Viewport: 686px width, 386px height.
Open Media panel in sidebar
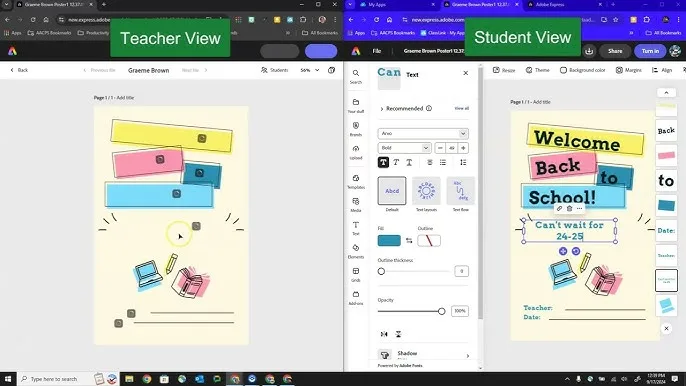[x=356, y=205]
